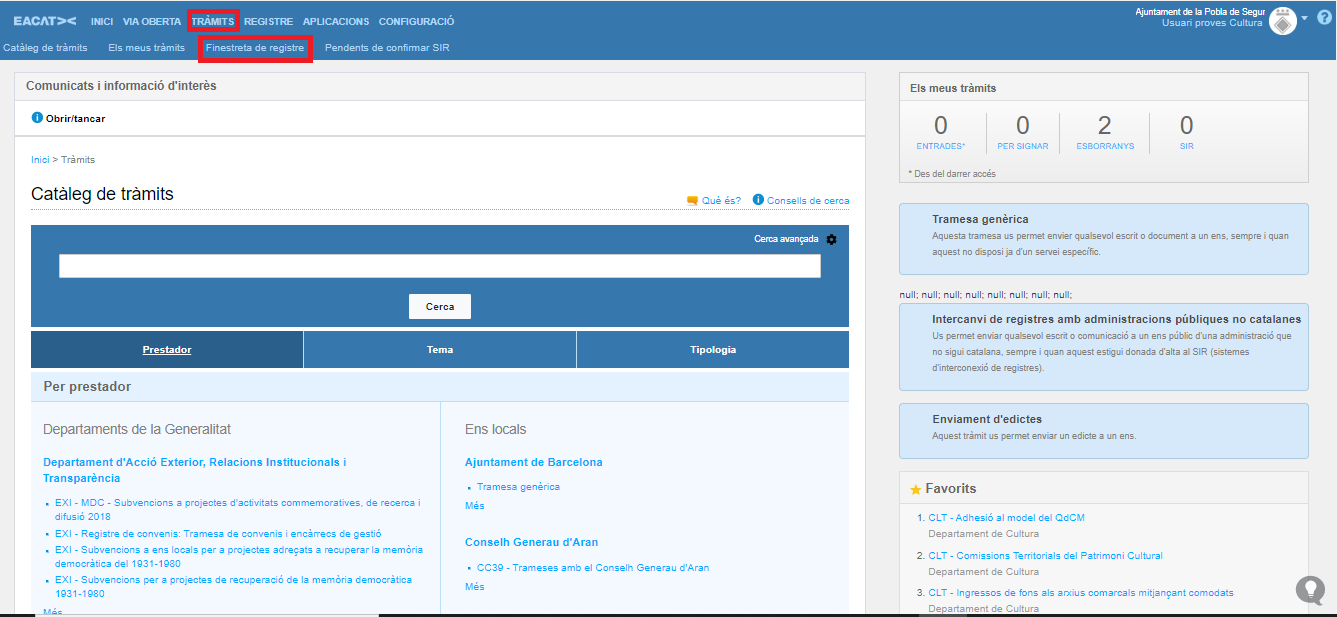The height and width of the screenshot is (617, 1337).
Task: Open the Tramesa genèrica panel
Action: [1103, 238]
